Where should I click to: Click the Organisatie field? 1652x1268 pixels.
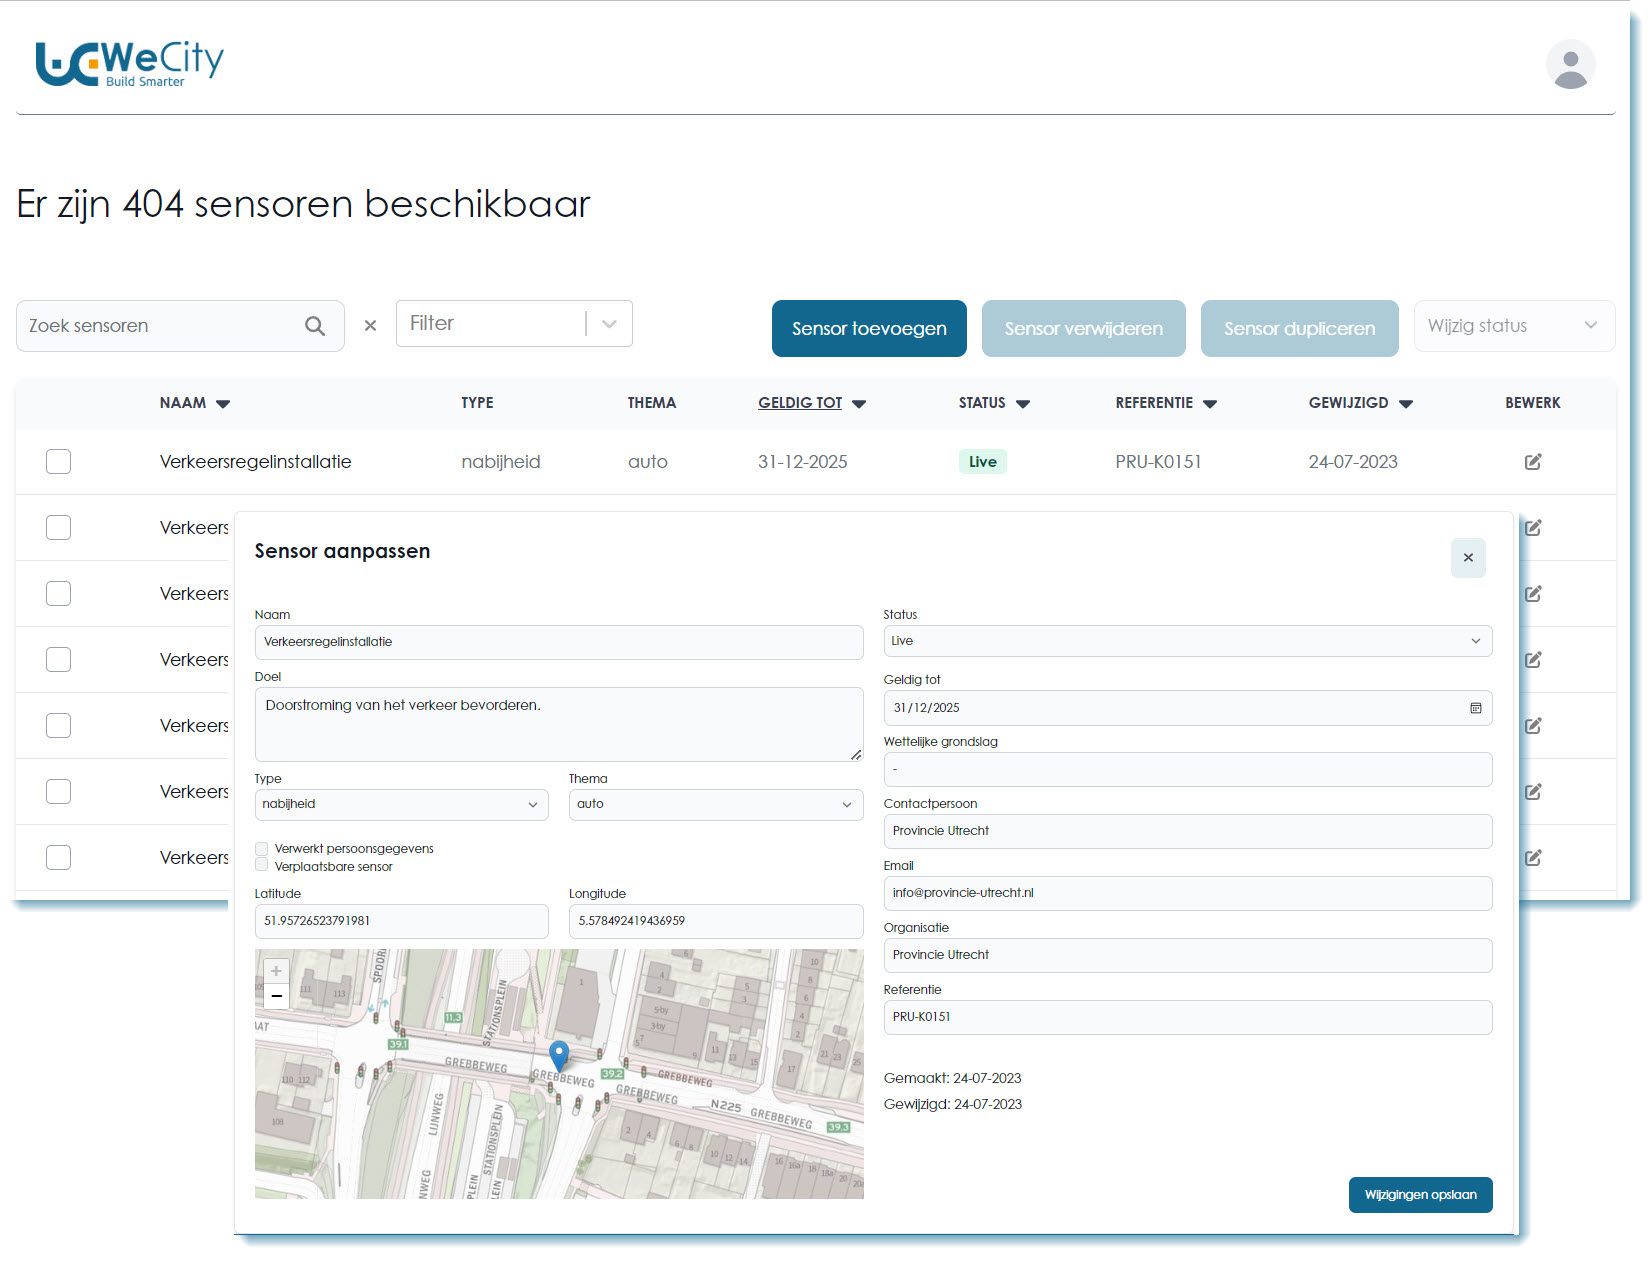[x=1187, y=955]
